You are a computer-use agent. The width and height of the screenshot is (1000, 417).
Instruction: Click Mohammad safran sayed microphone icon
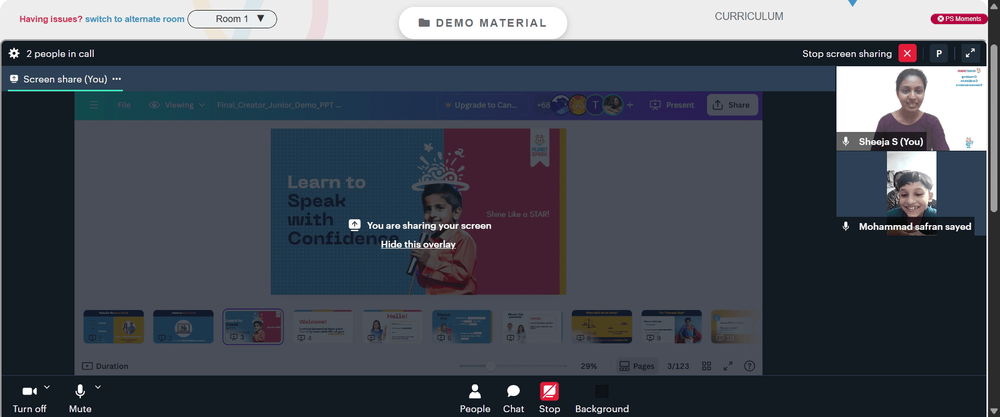coord(846,226)
